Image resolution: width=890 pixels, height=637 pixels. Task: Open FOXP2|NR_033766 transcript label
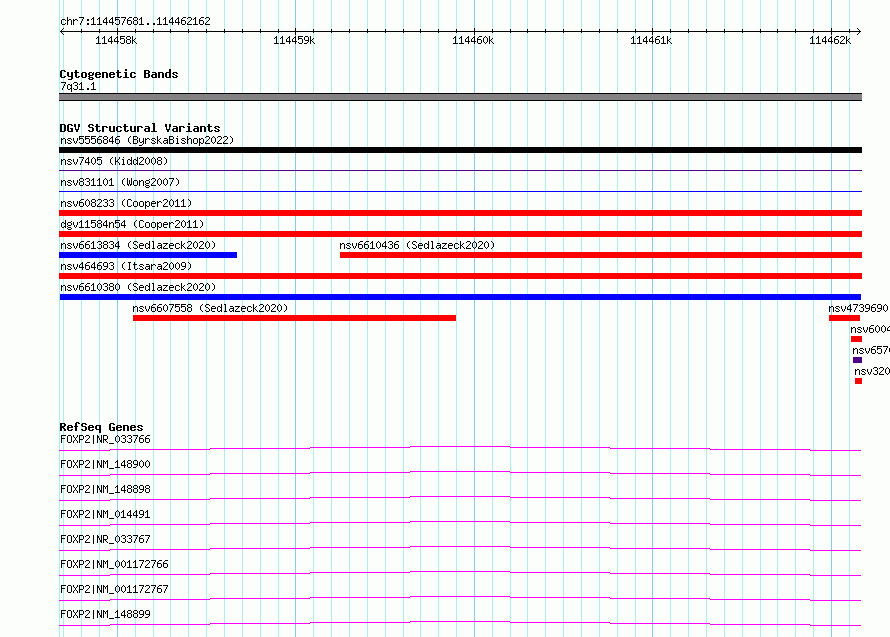pos(105,439)
